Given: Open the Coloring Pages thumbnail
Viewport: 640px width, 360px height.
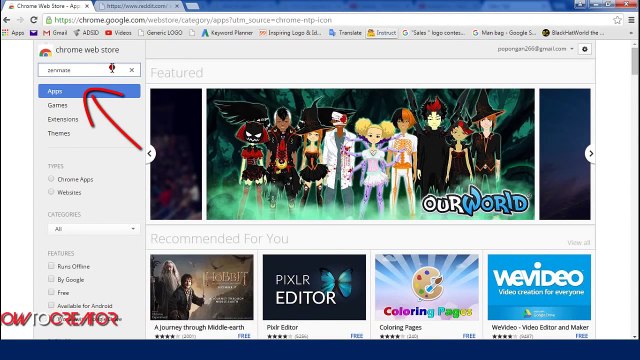Looking at the screenshot, I should (x=427, y=287).
